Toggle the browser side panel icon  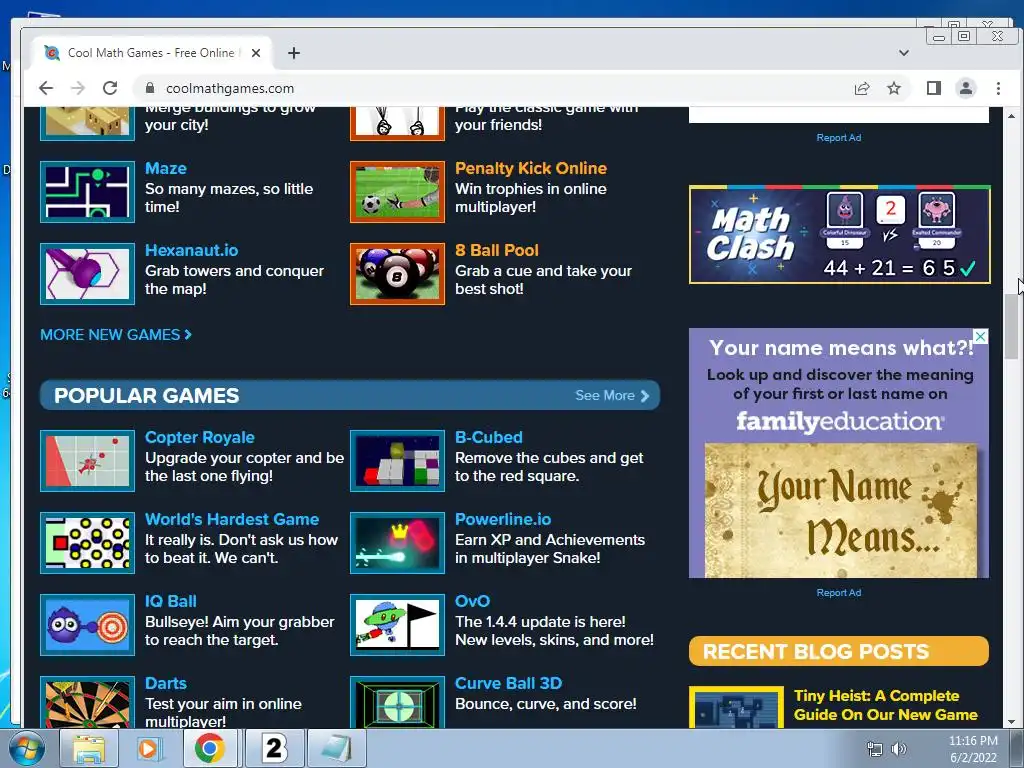(x=933, y=88)
